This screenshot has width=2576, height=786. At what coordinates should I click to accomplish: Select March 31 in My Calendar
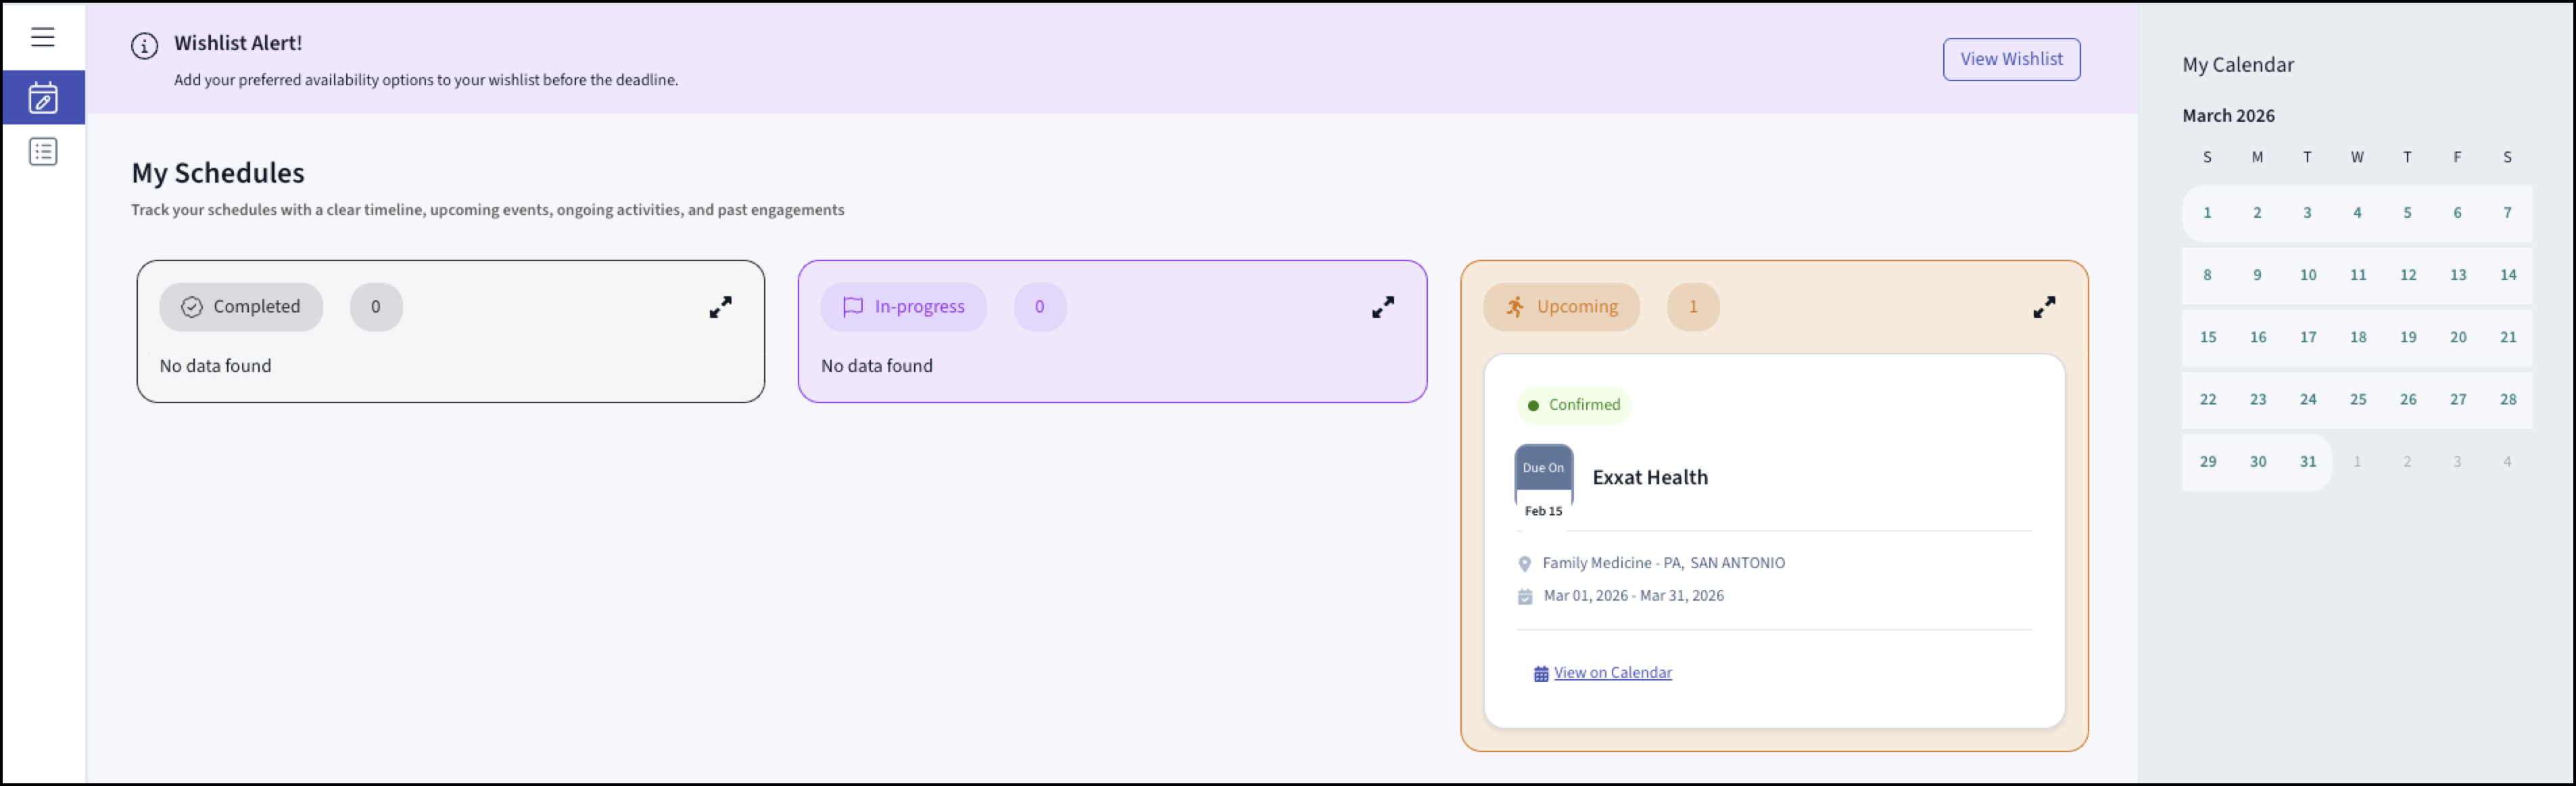tap(2307, 462)
